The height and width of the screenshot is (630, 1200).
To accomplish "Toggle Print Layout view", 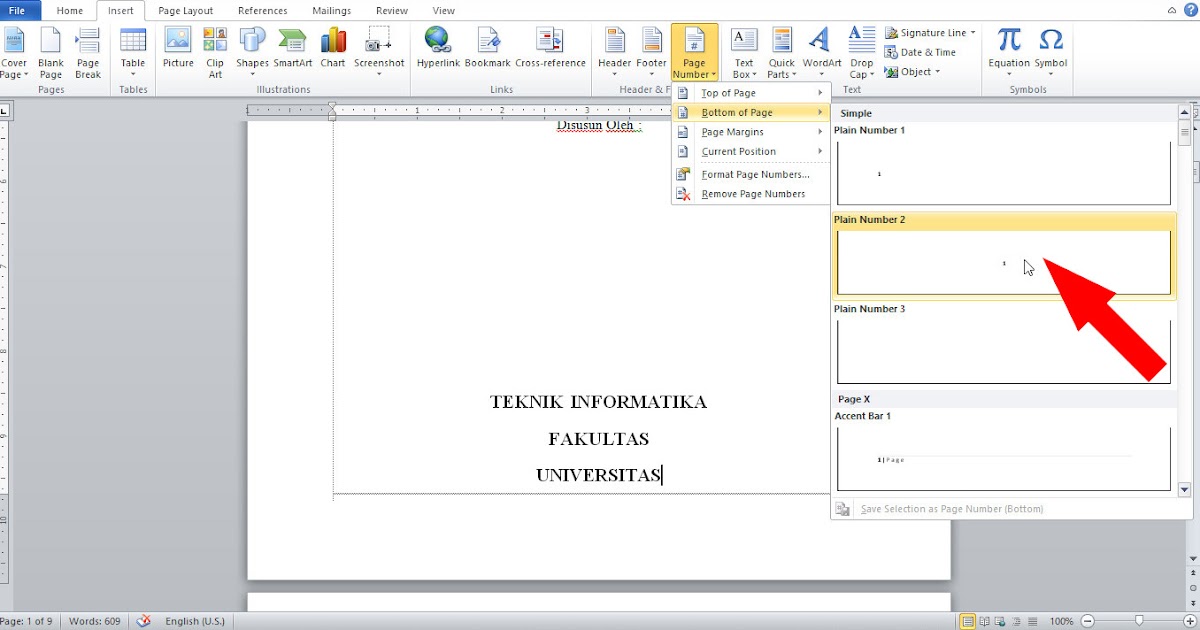I will (967, 620).
